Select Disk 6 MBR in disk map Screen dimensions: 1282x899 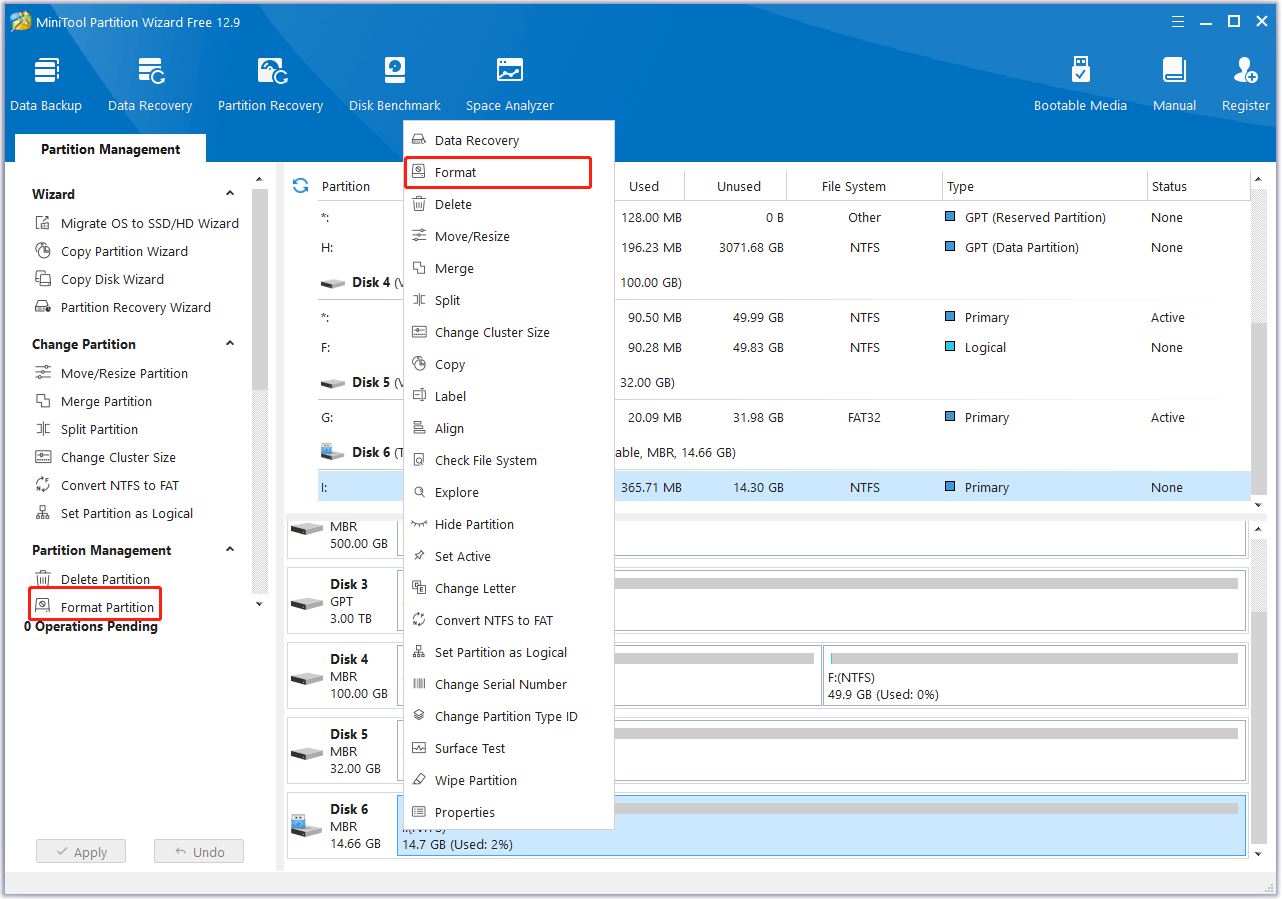[341, 826]
